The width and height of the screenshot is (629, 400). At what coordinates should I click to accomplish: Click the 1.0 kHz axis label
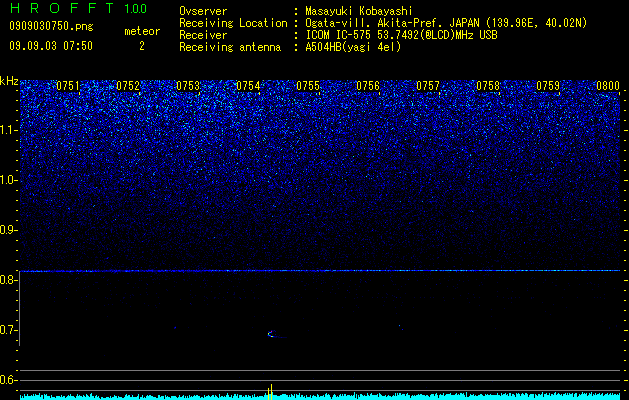(9, 180)
